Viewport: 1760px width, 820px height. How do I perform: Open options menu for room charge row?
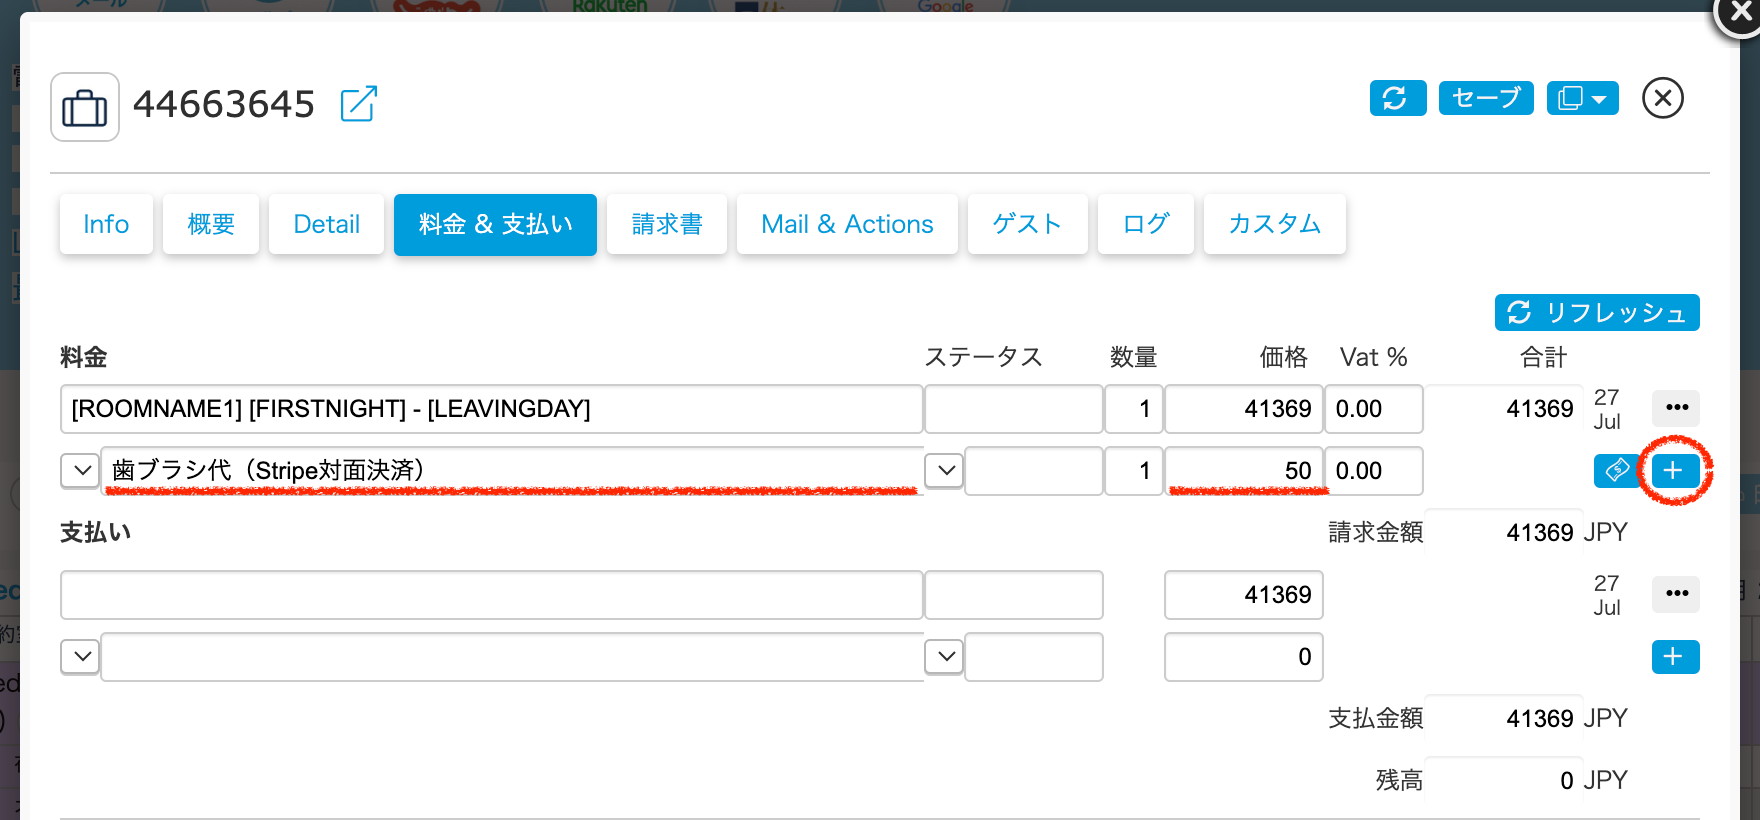pyautogui.click(x=1676, y=408)
